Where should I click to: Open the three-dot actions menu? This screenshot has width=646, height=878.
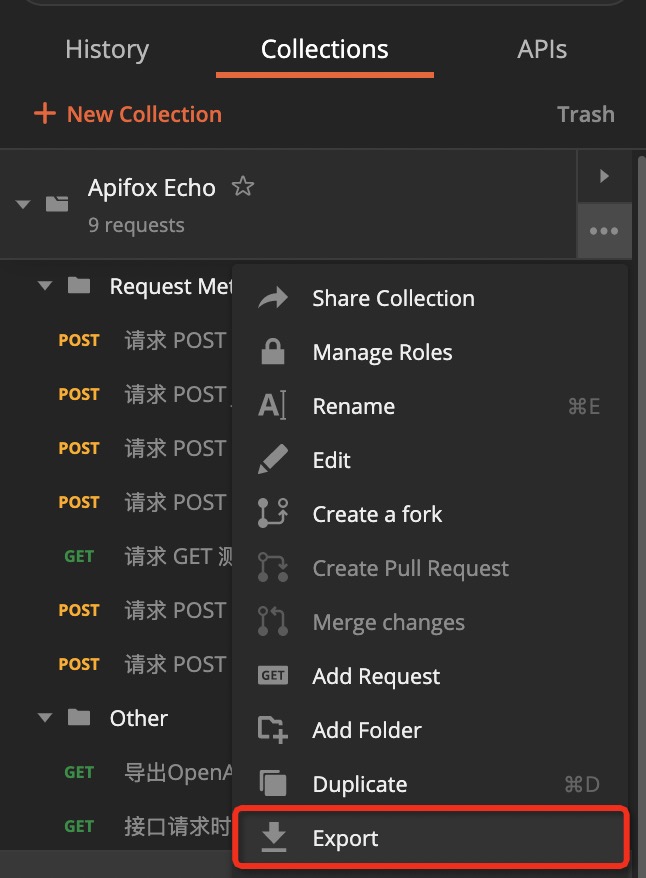tap(605, 230)
